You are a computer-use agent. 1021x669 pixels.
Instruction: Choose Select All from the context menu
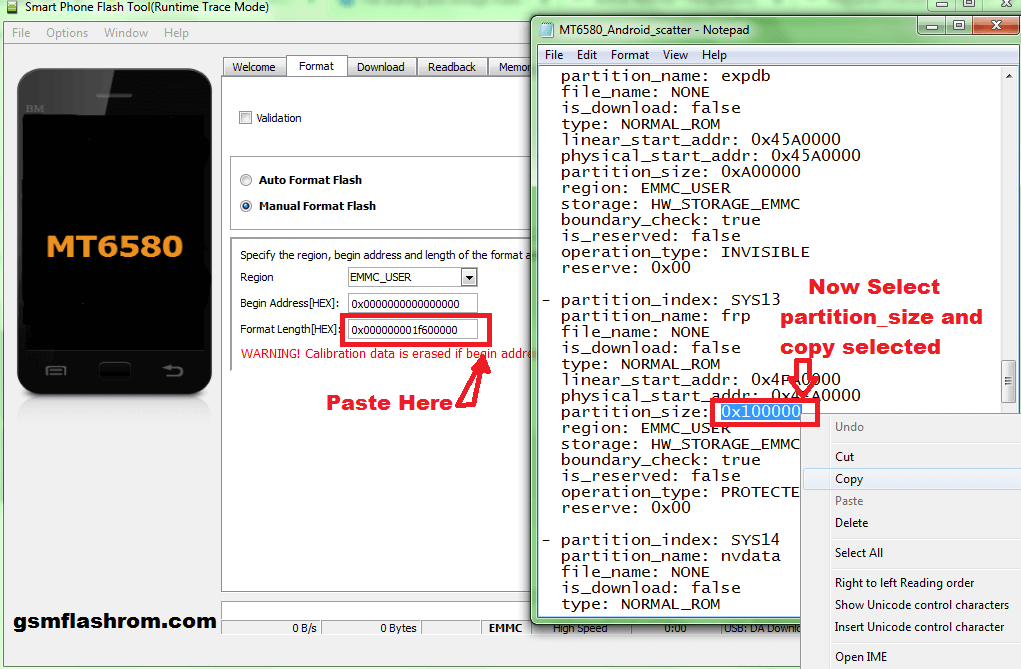912,553
